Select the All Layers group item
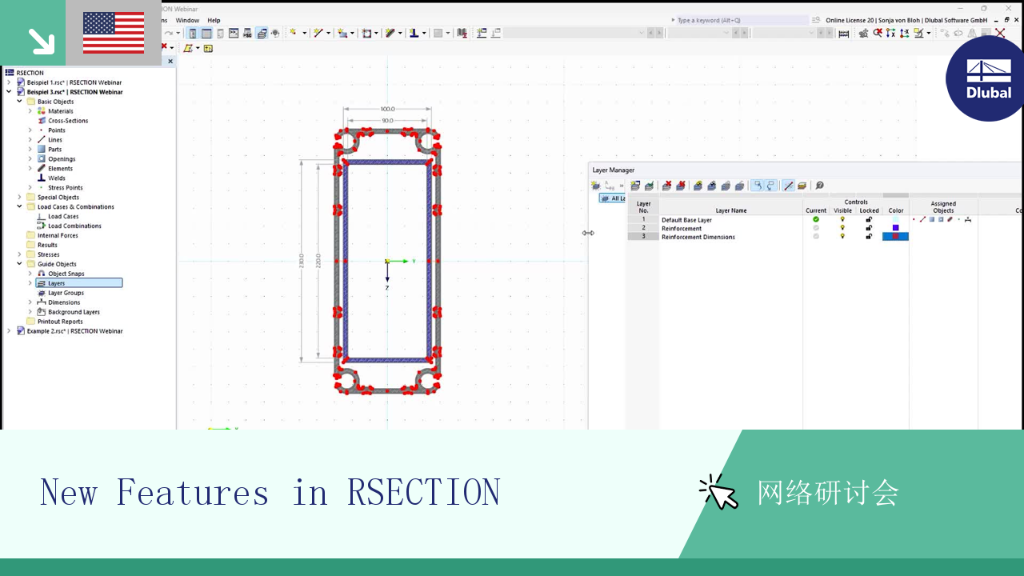This screenshot has width=1024, height=576. 613,198
